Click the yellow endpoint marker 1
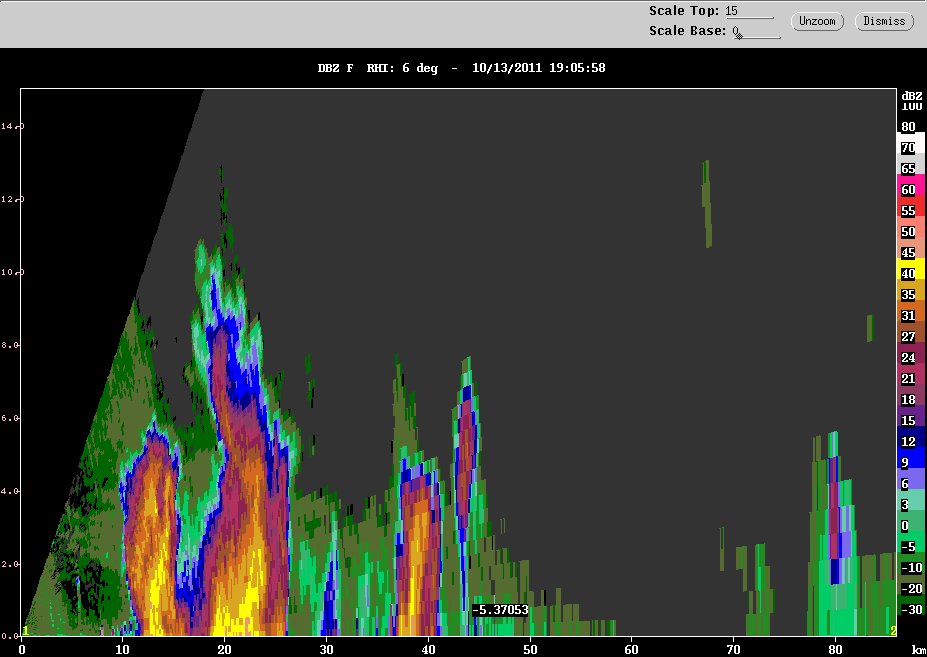 click(25, 631)
